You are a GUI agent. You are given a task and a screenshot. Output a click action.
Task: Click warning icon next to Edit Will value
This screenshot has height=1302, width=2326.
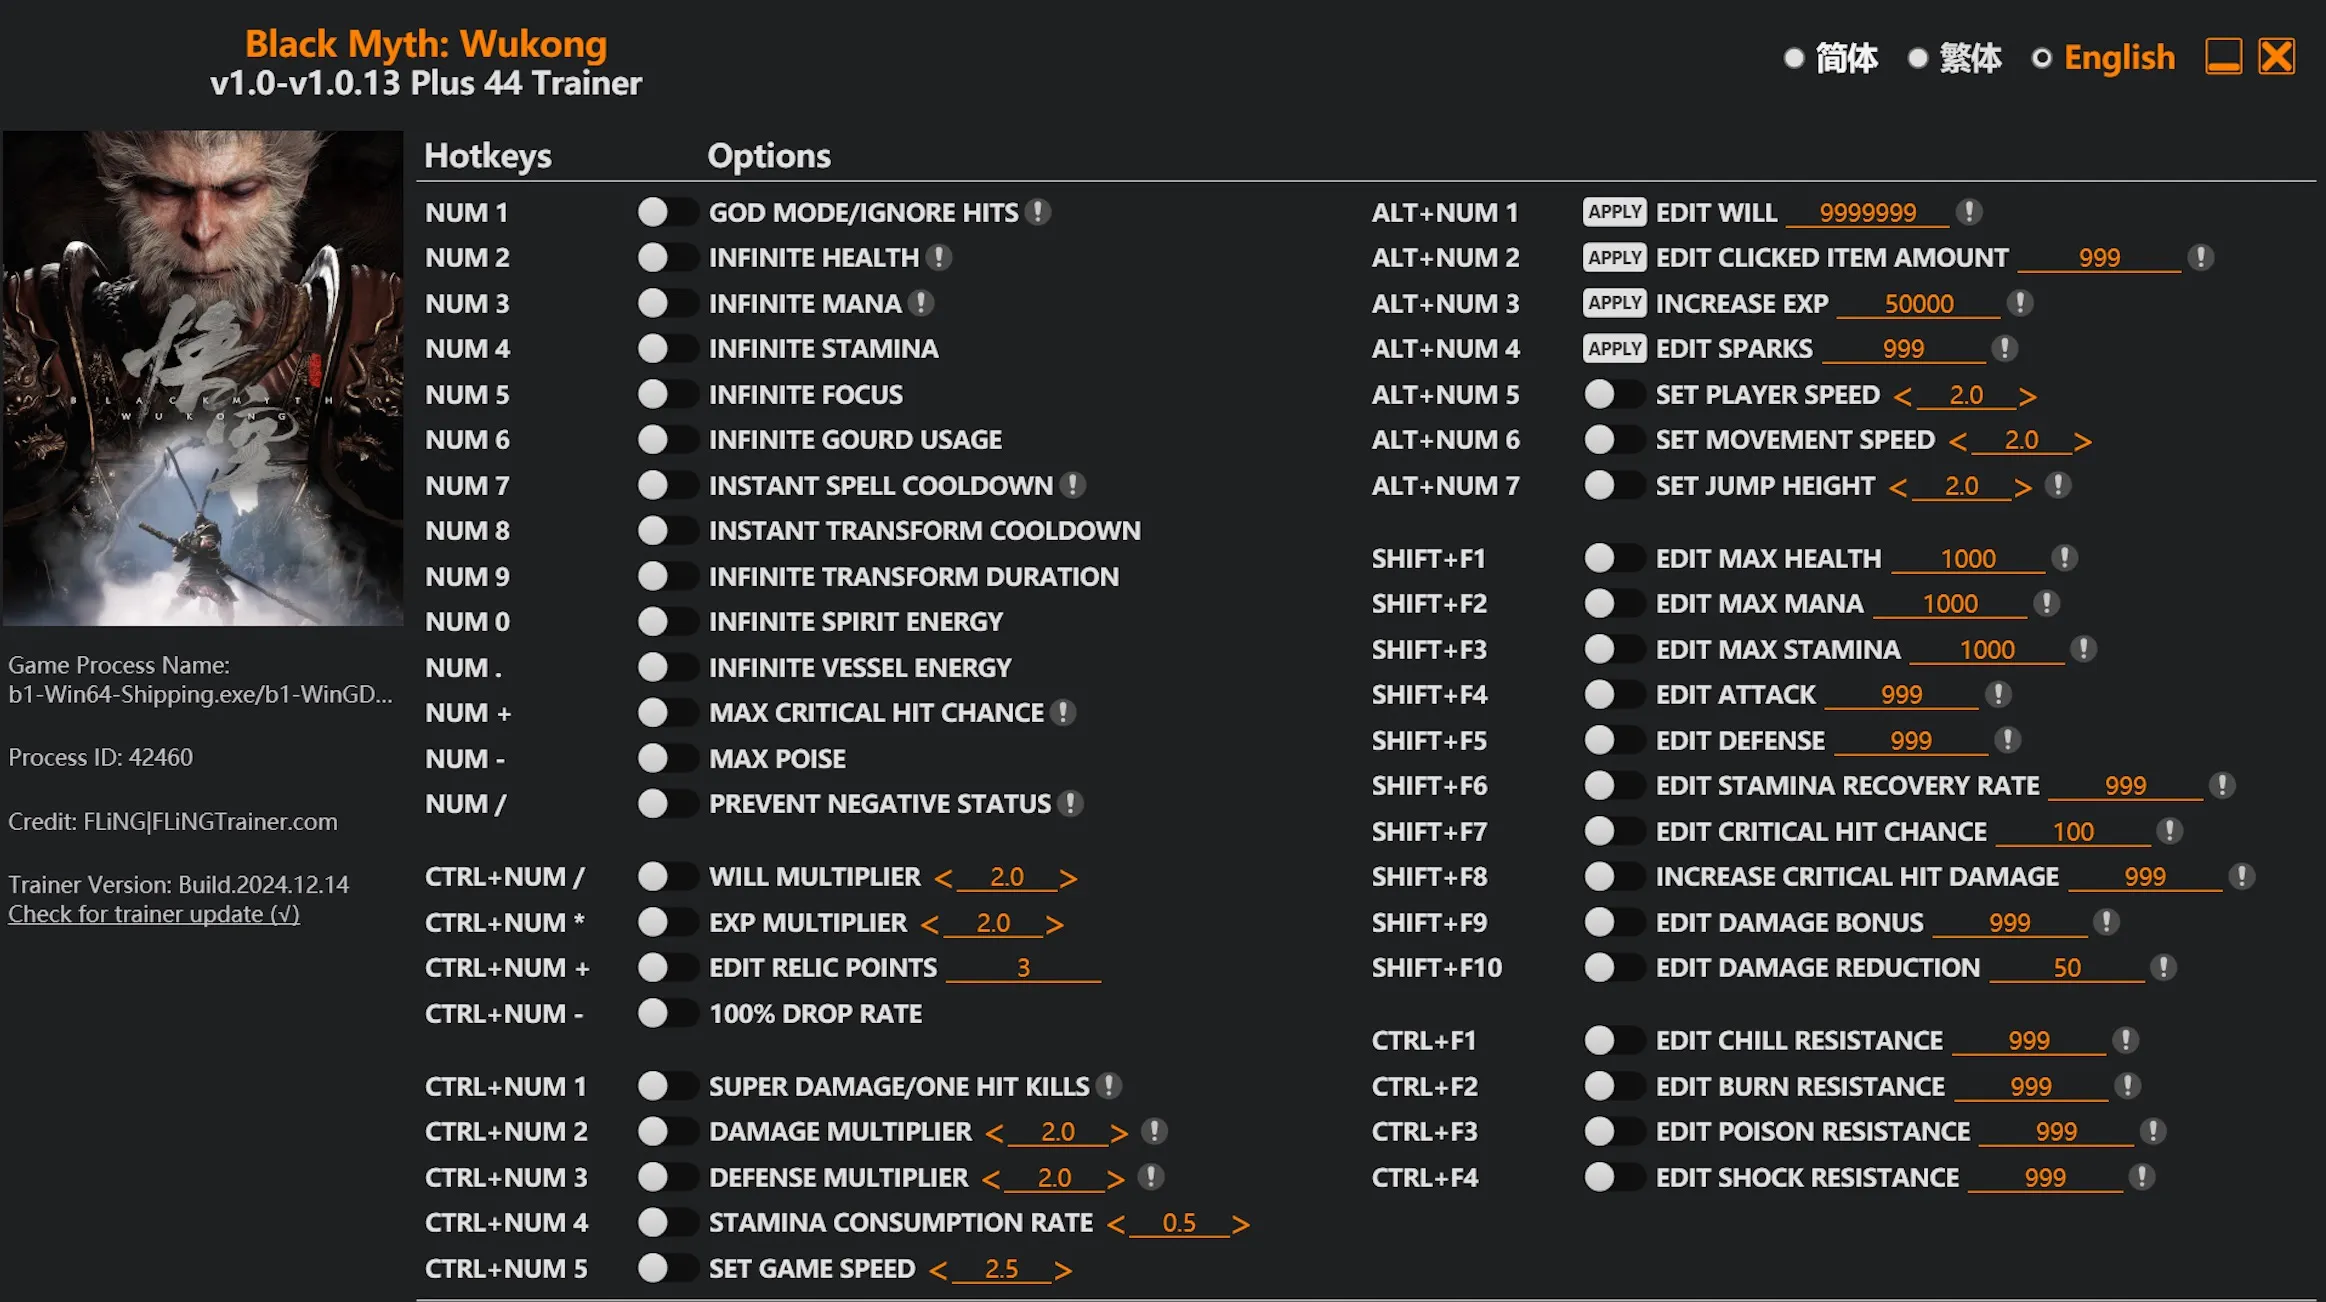(x=1969, y=212)
